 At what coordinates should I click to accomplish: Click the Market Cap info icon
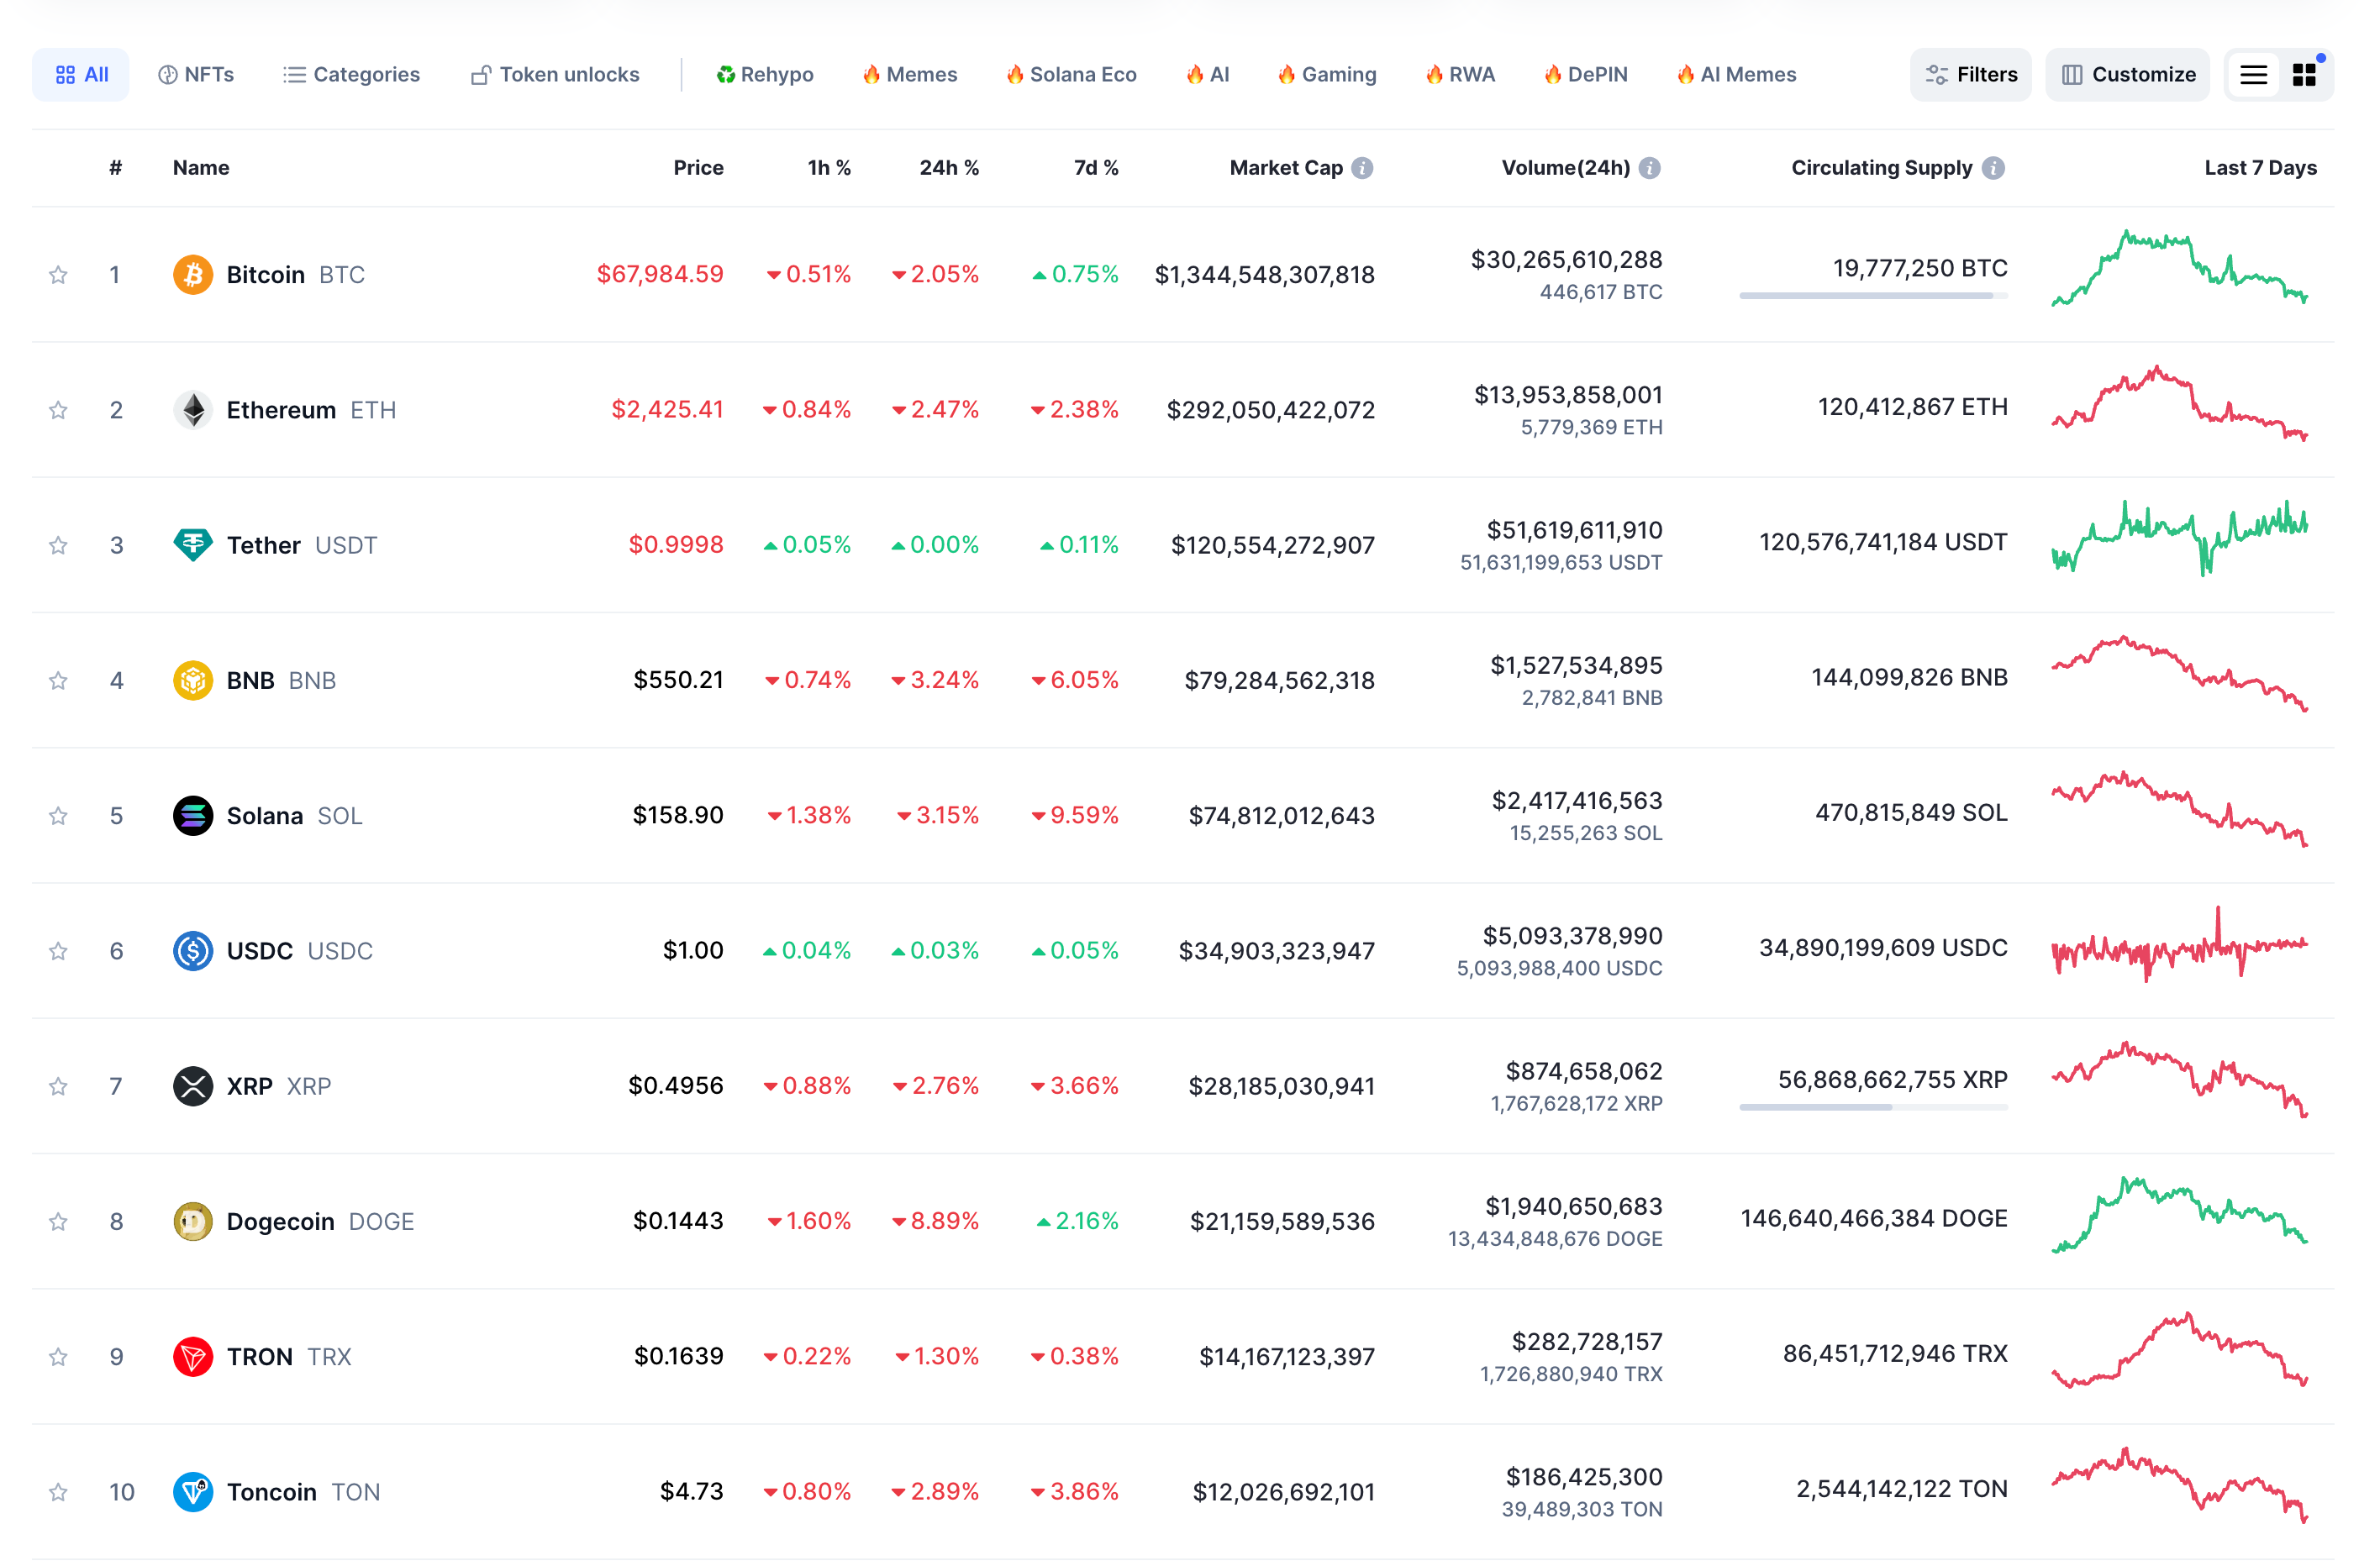[1362, 168]
